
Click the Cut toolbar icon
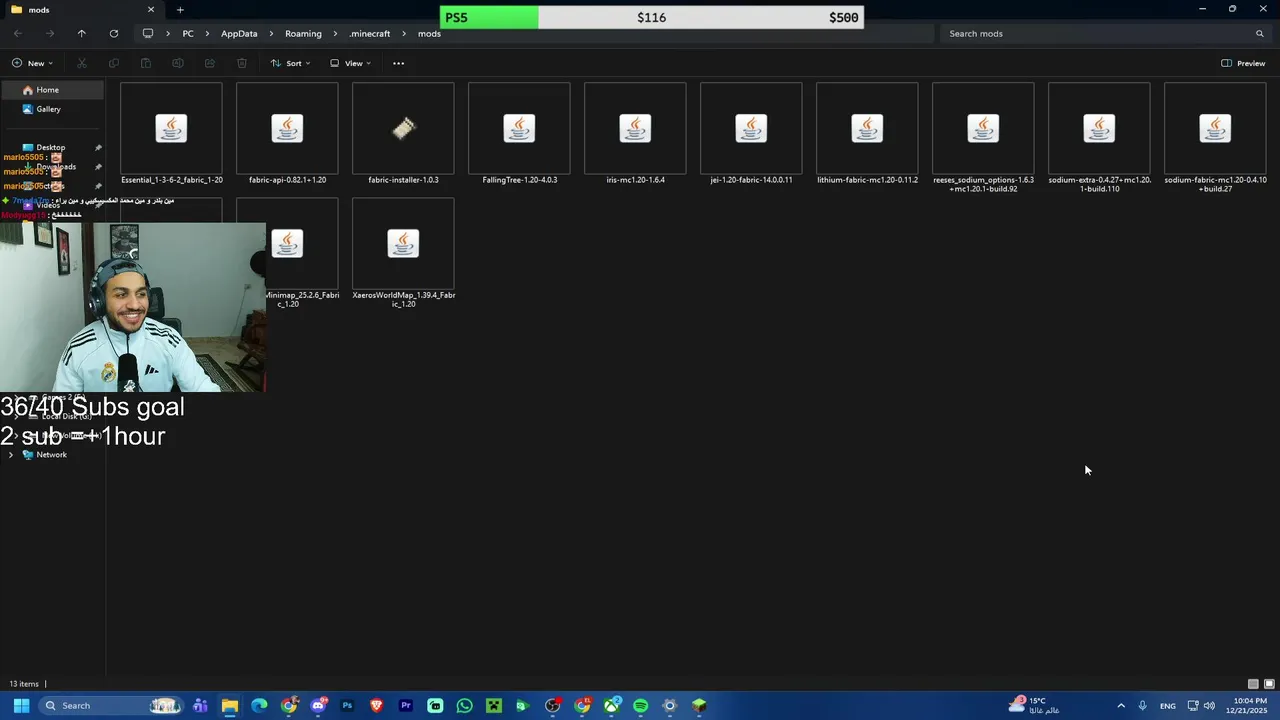[82, 63]
